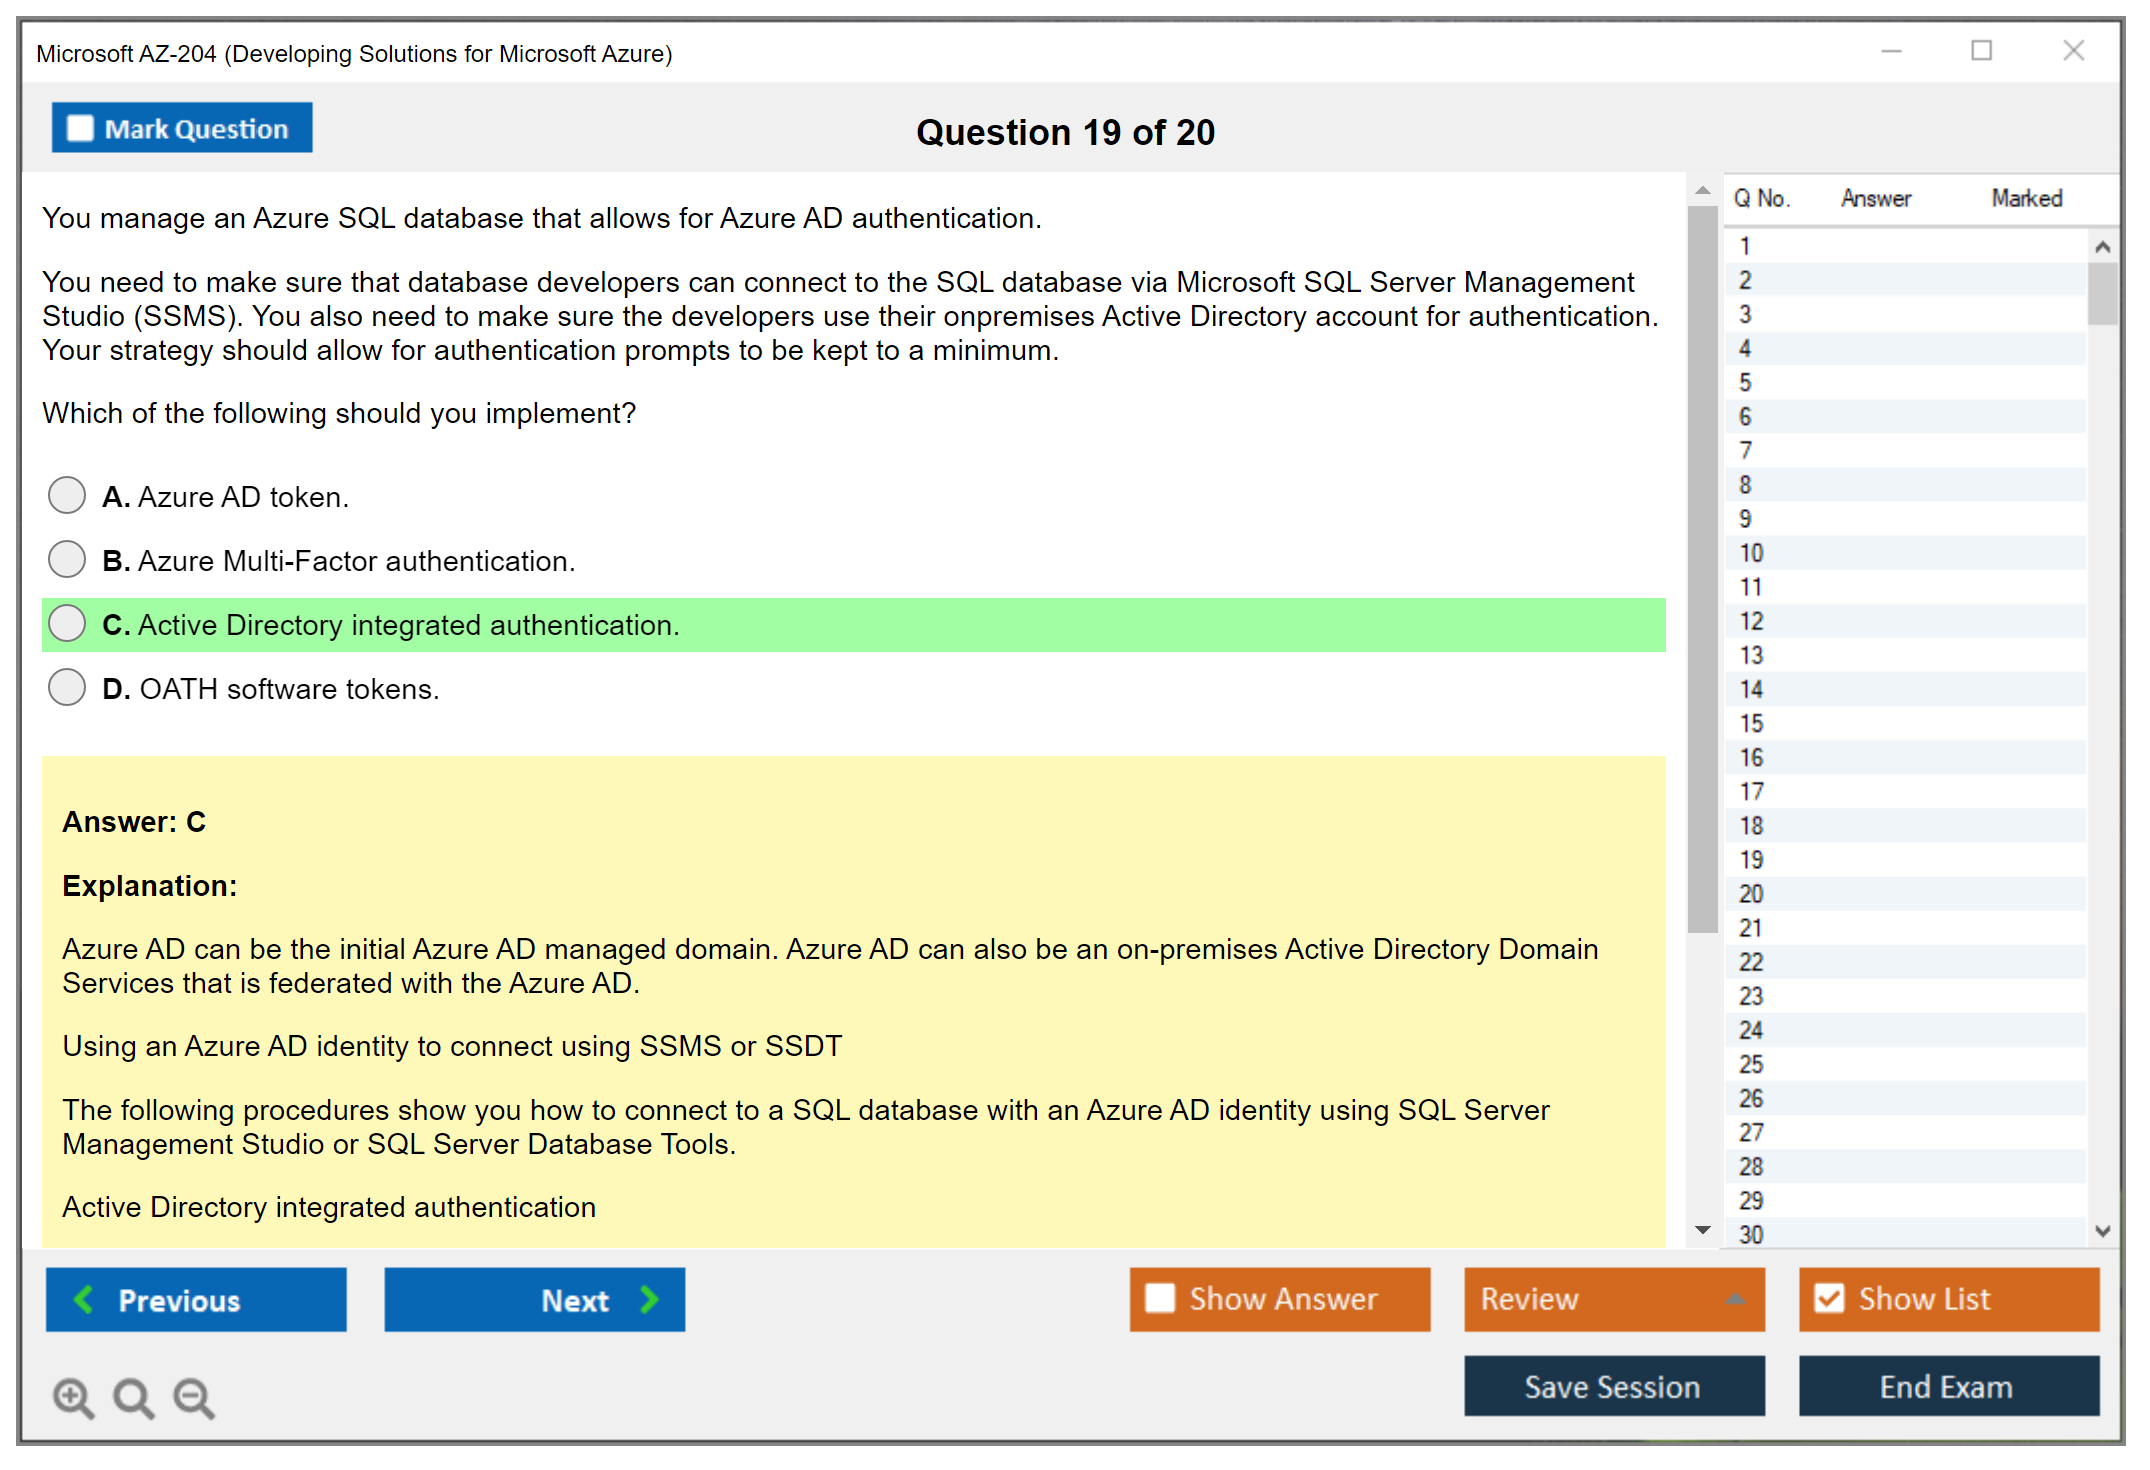The height and width of the screenshot is (1470, 2150).
Task: Jump to question 10 in the list
Action: (1751, 553)
